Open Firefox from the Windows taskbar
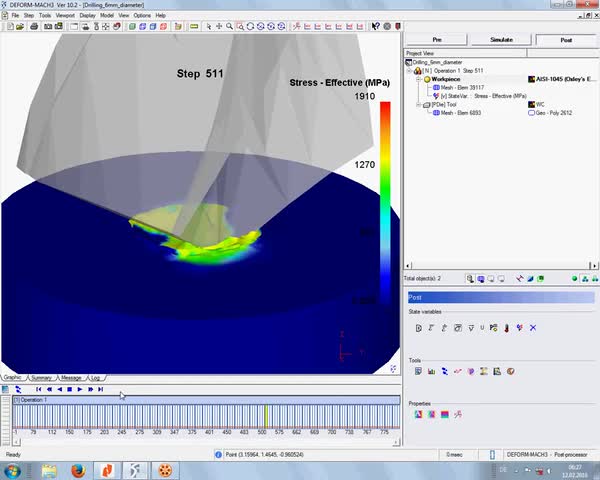The image size is (600, 480). (x=79, y=469)
